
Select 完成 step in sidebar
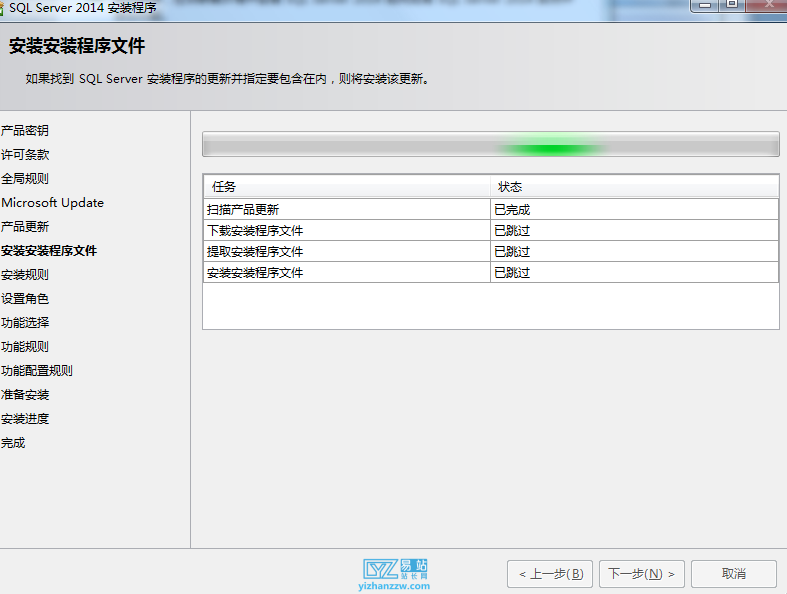[13, 443]
